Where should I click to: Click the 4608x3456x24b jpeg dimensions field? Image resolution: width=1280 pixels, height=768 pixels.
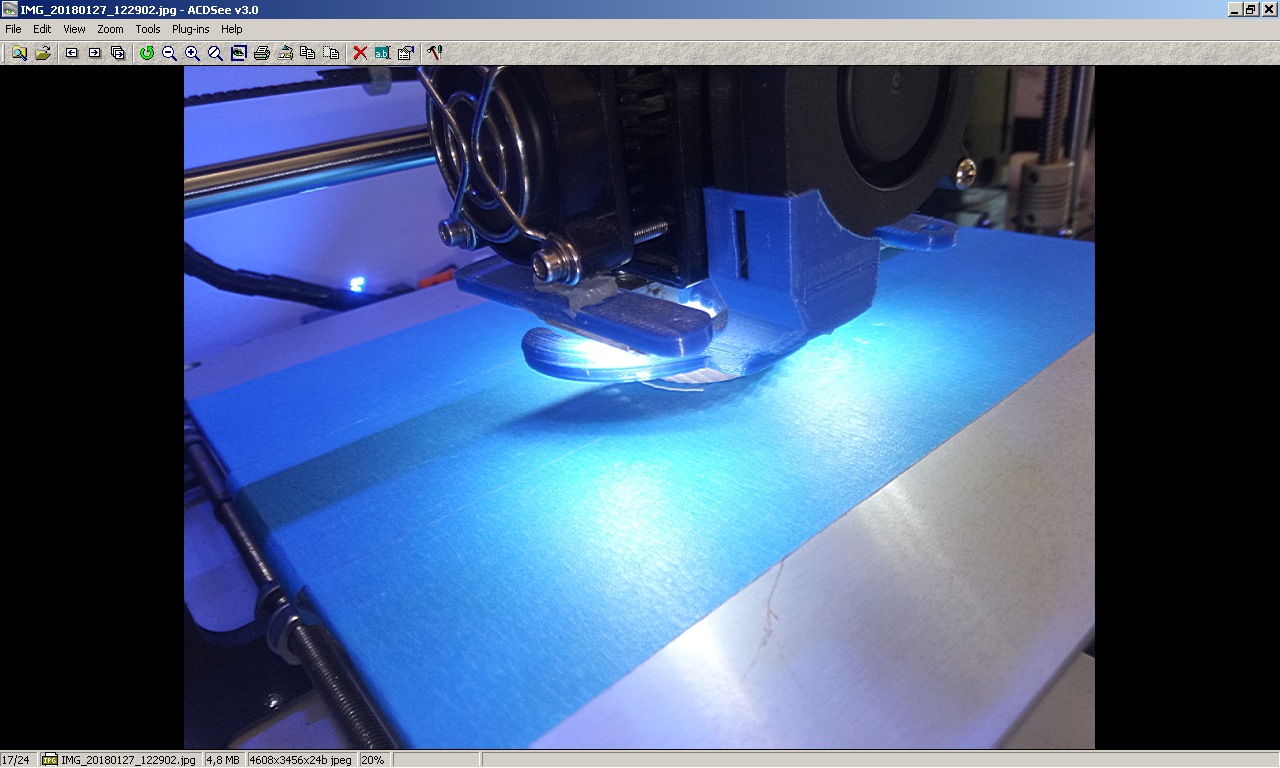(x=302, y=760)
